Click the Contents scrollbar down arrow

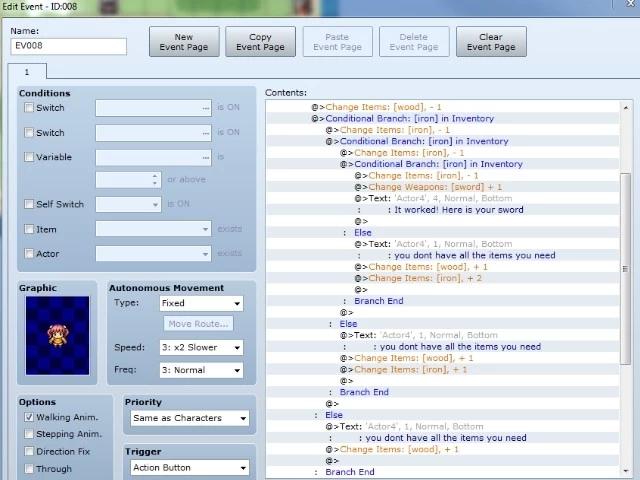625,471
